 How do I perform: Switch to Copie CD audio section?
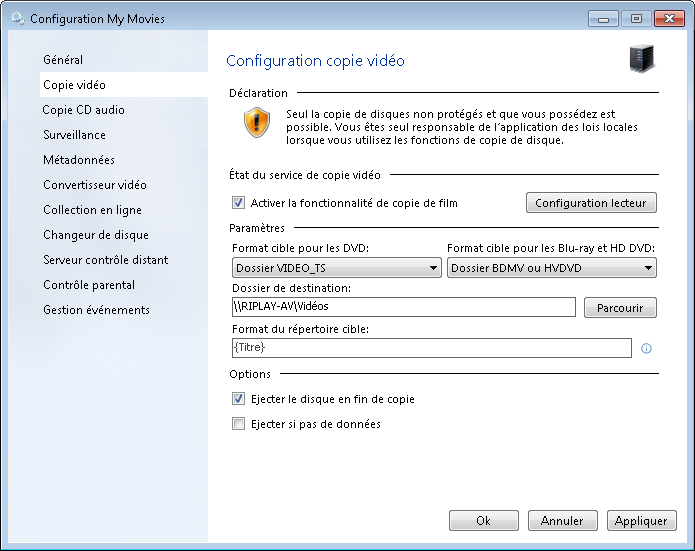[83, 110]
